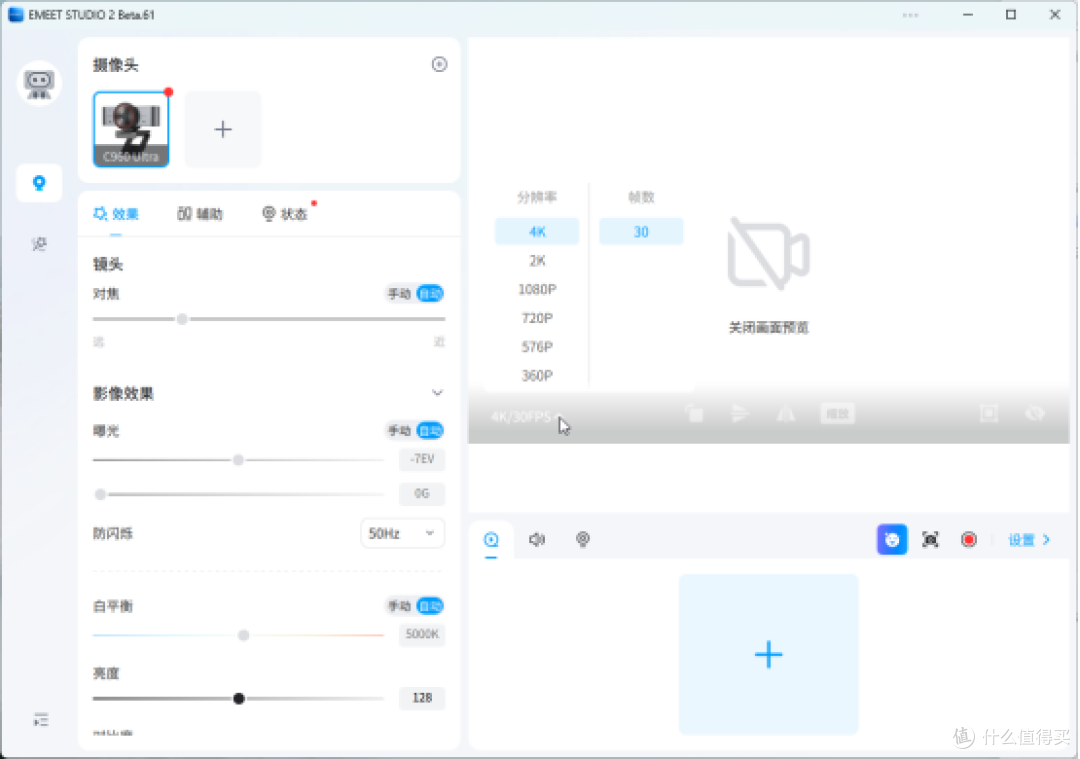Choose 4K resolution in the list

(x=537, y=231)
